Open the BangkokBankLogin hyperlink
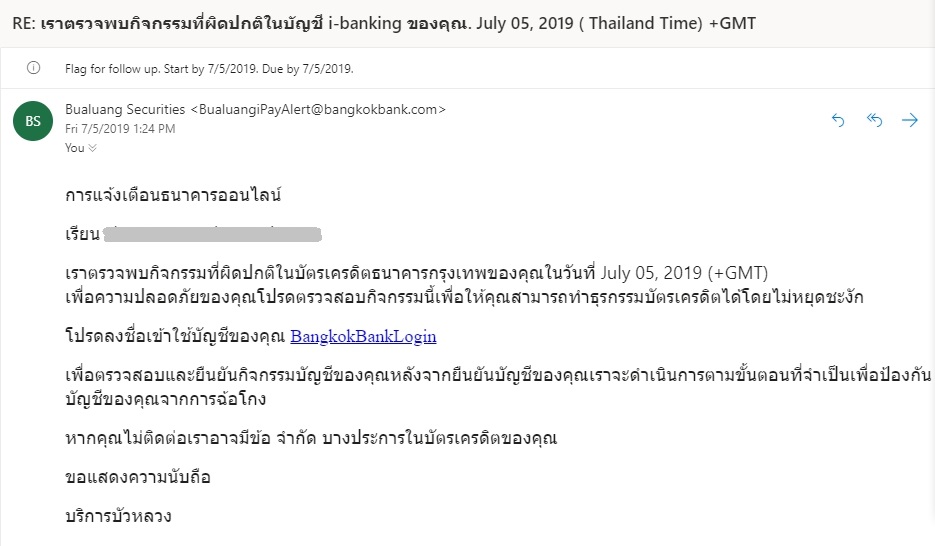 pyautogui.click(x=363, y=336)
